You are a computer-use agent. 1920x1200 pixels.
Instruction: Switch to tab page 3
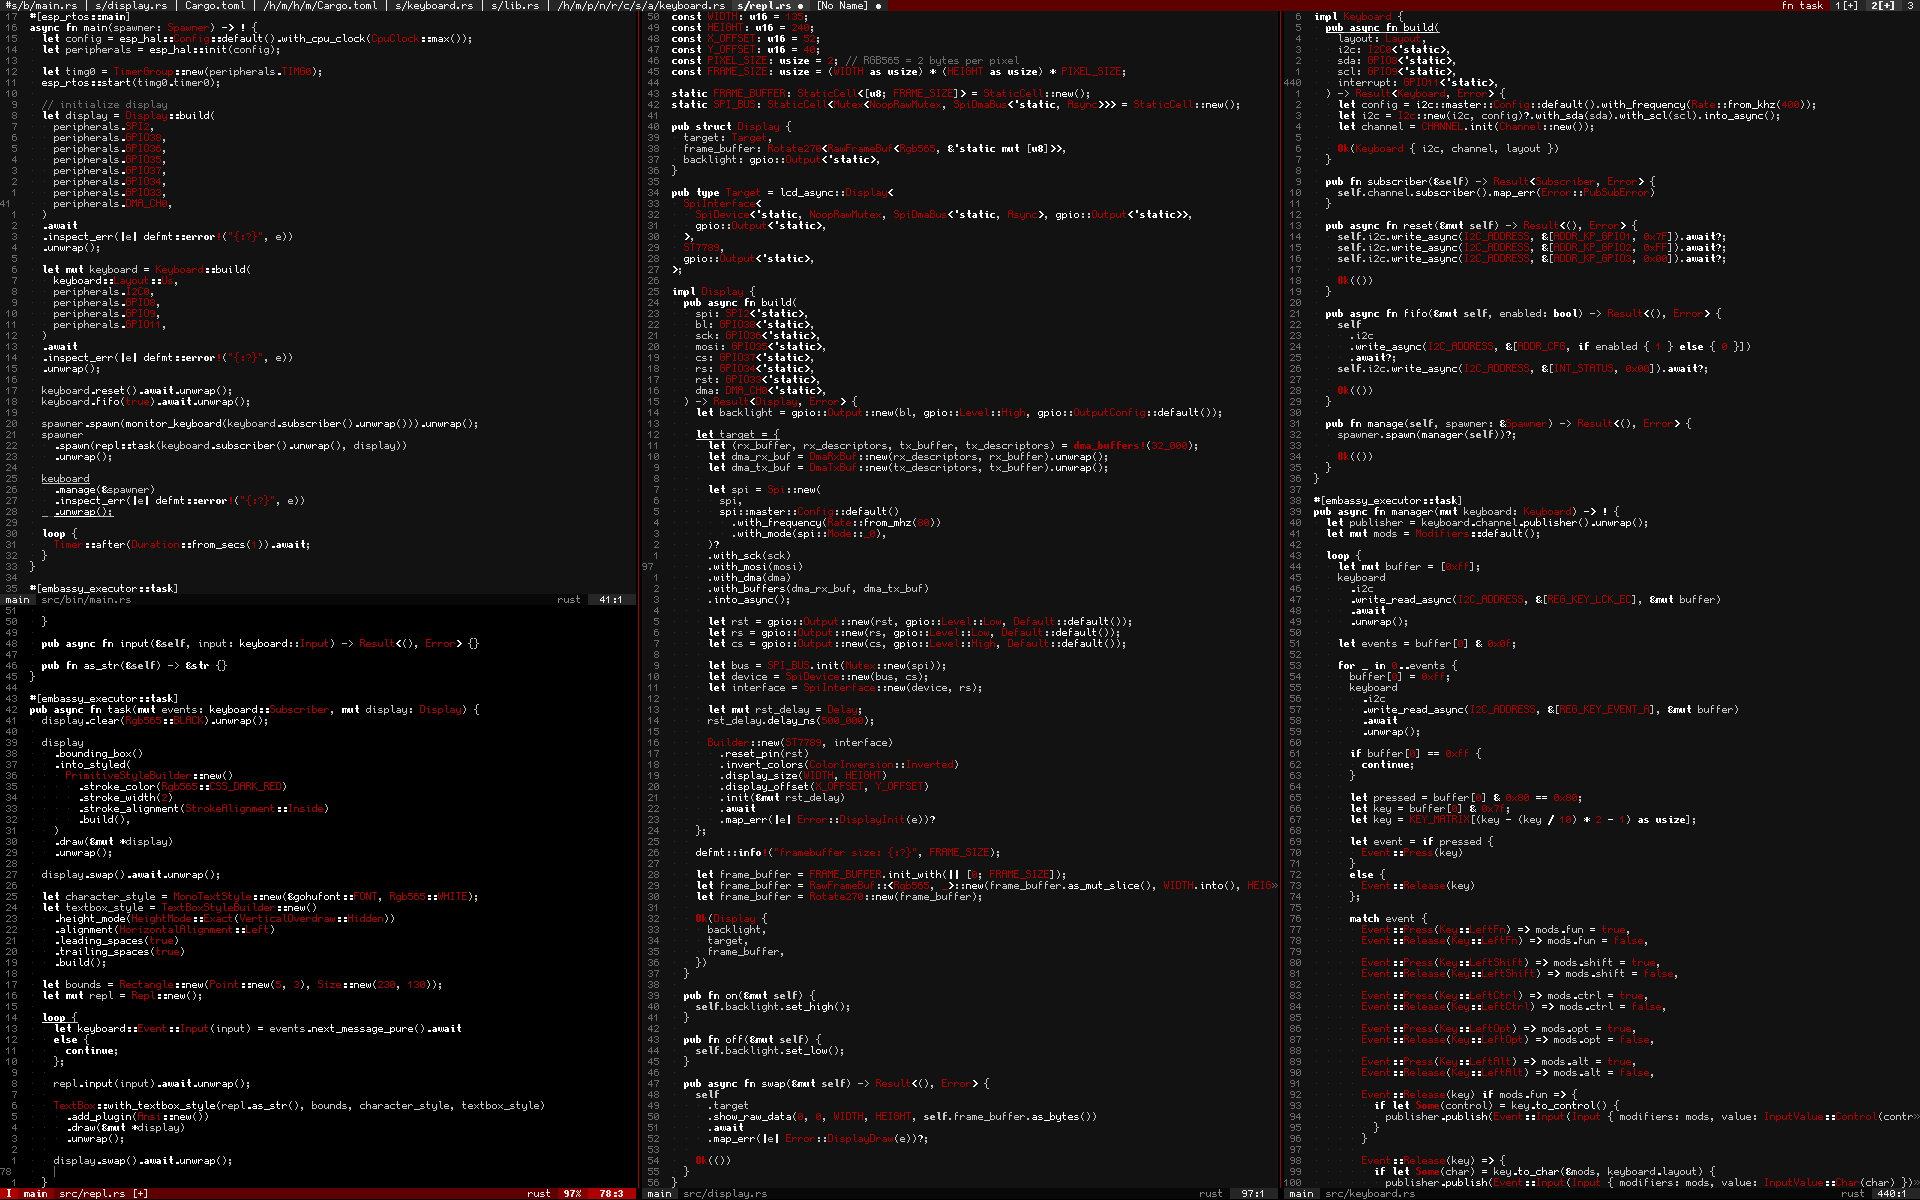(x=1908, y=5)
